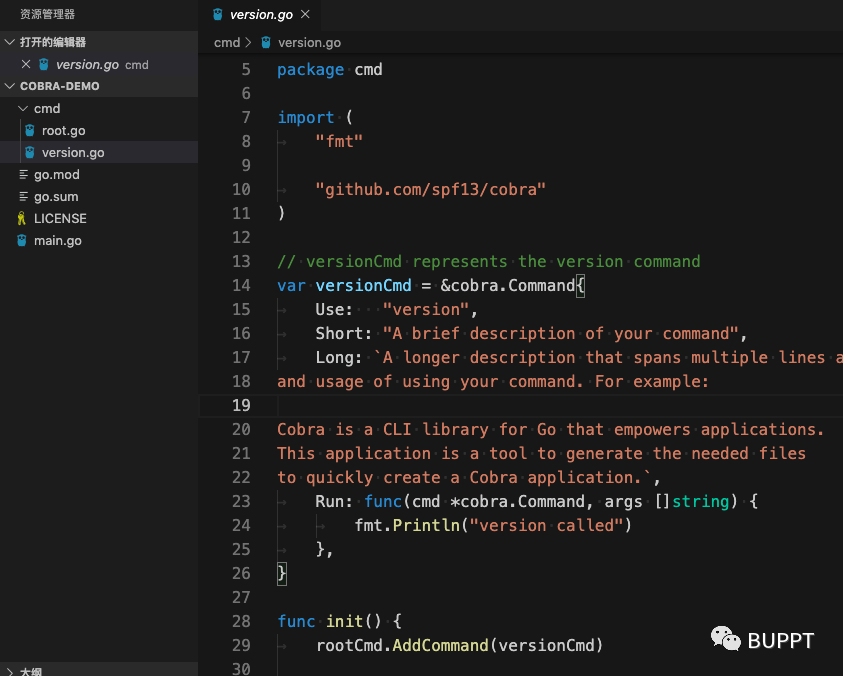The image size is (843, 676).
Task: Open root.go in the explorer tree
Action: pyautogui.click(x=99, y=131)
